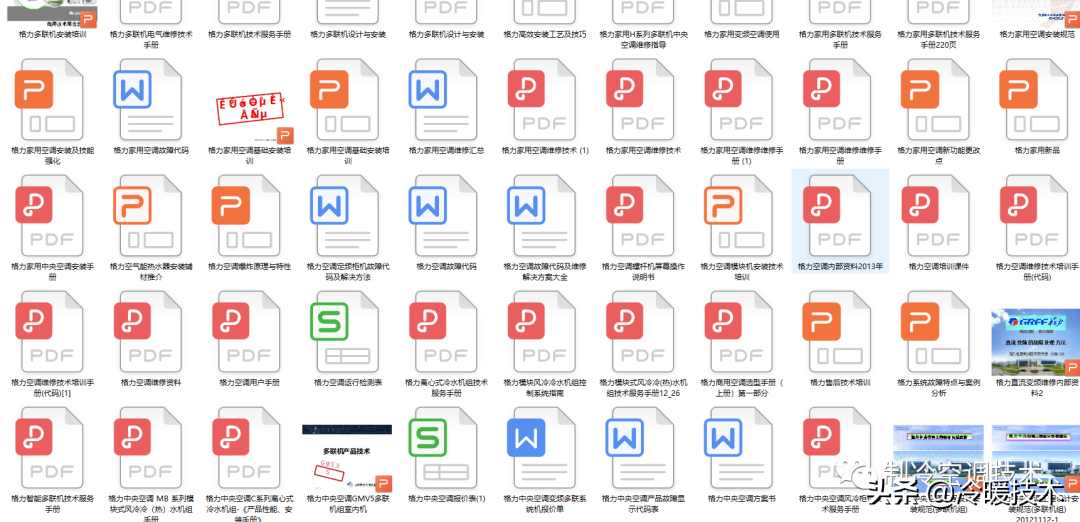Open the highlighted 格力空调内部资料2013年 PDF icon

(837, 216)
